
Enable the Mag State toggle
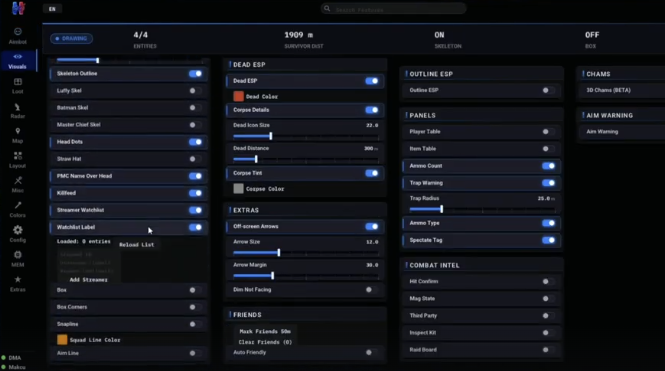548,298
